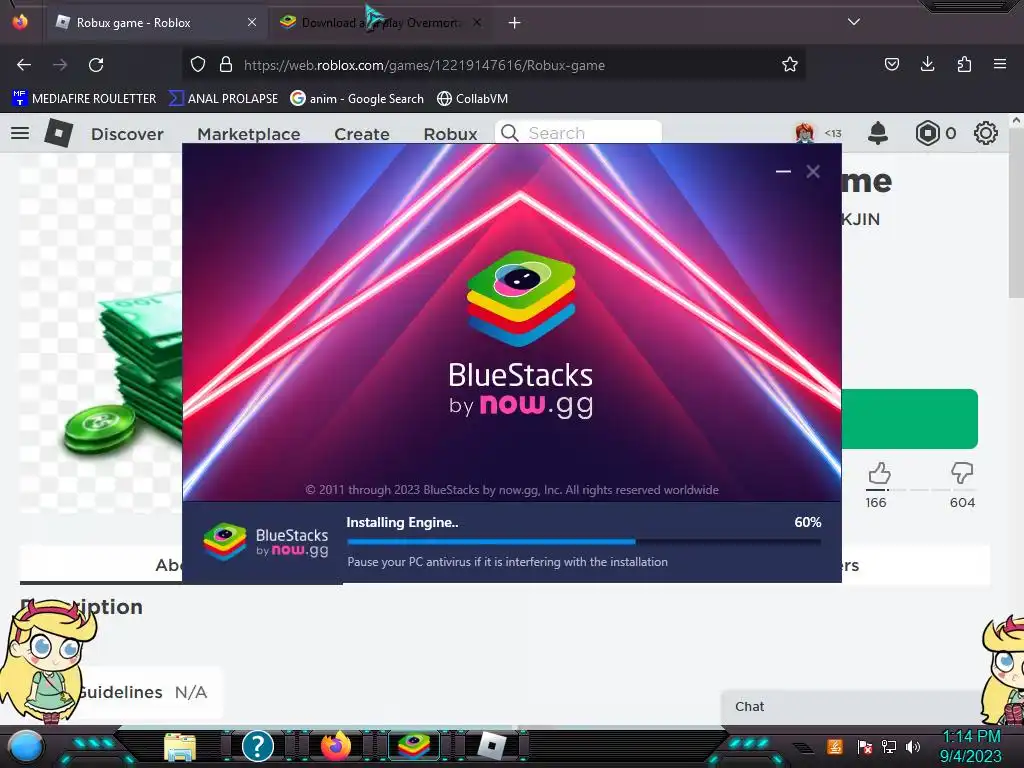Go back using the browser back arrow
The height and width of the screenshot is (768, 1024).
pos(24,65)
